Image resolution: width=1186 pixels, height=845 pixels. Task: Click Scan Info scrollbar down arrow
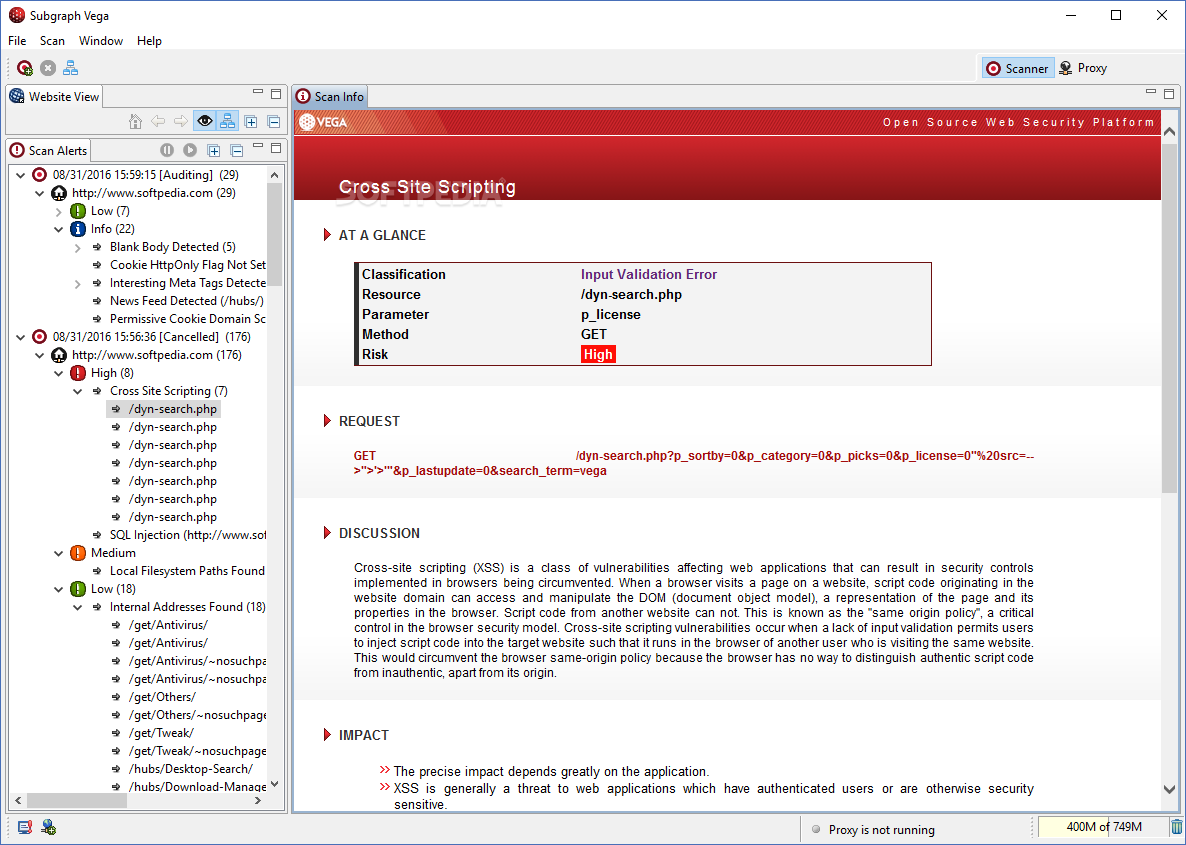[x=1169, y=789]
